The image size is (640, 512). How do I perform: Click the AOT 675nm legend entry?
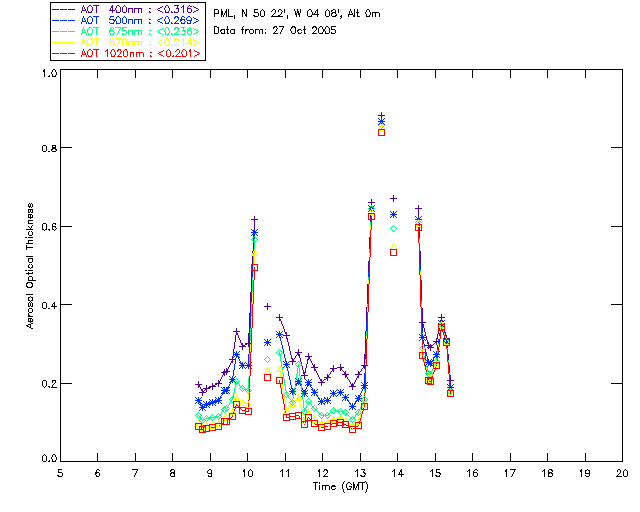pyautogui.click(x=127, y=31)
